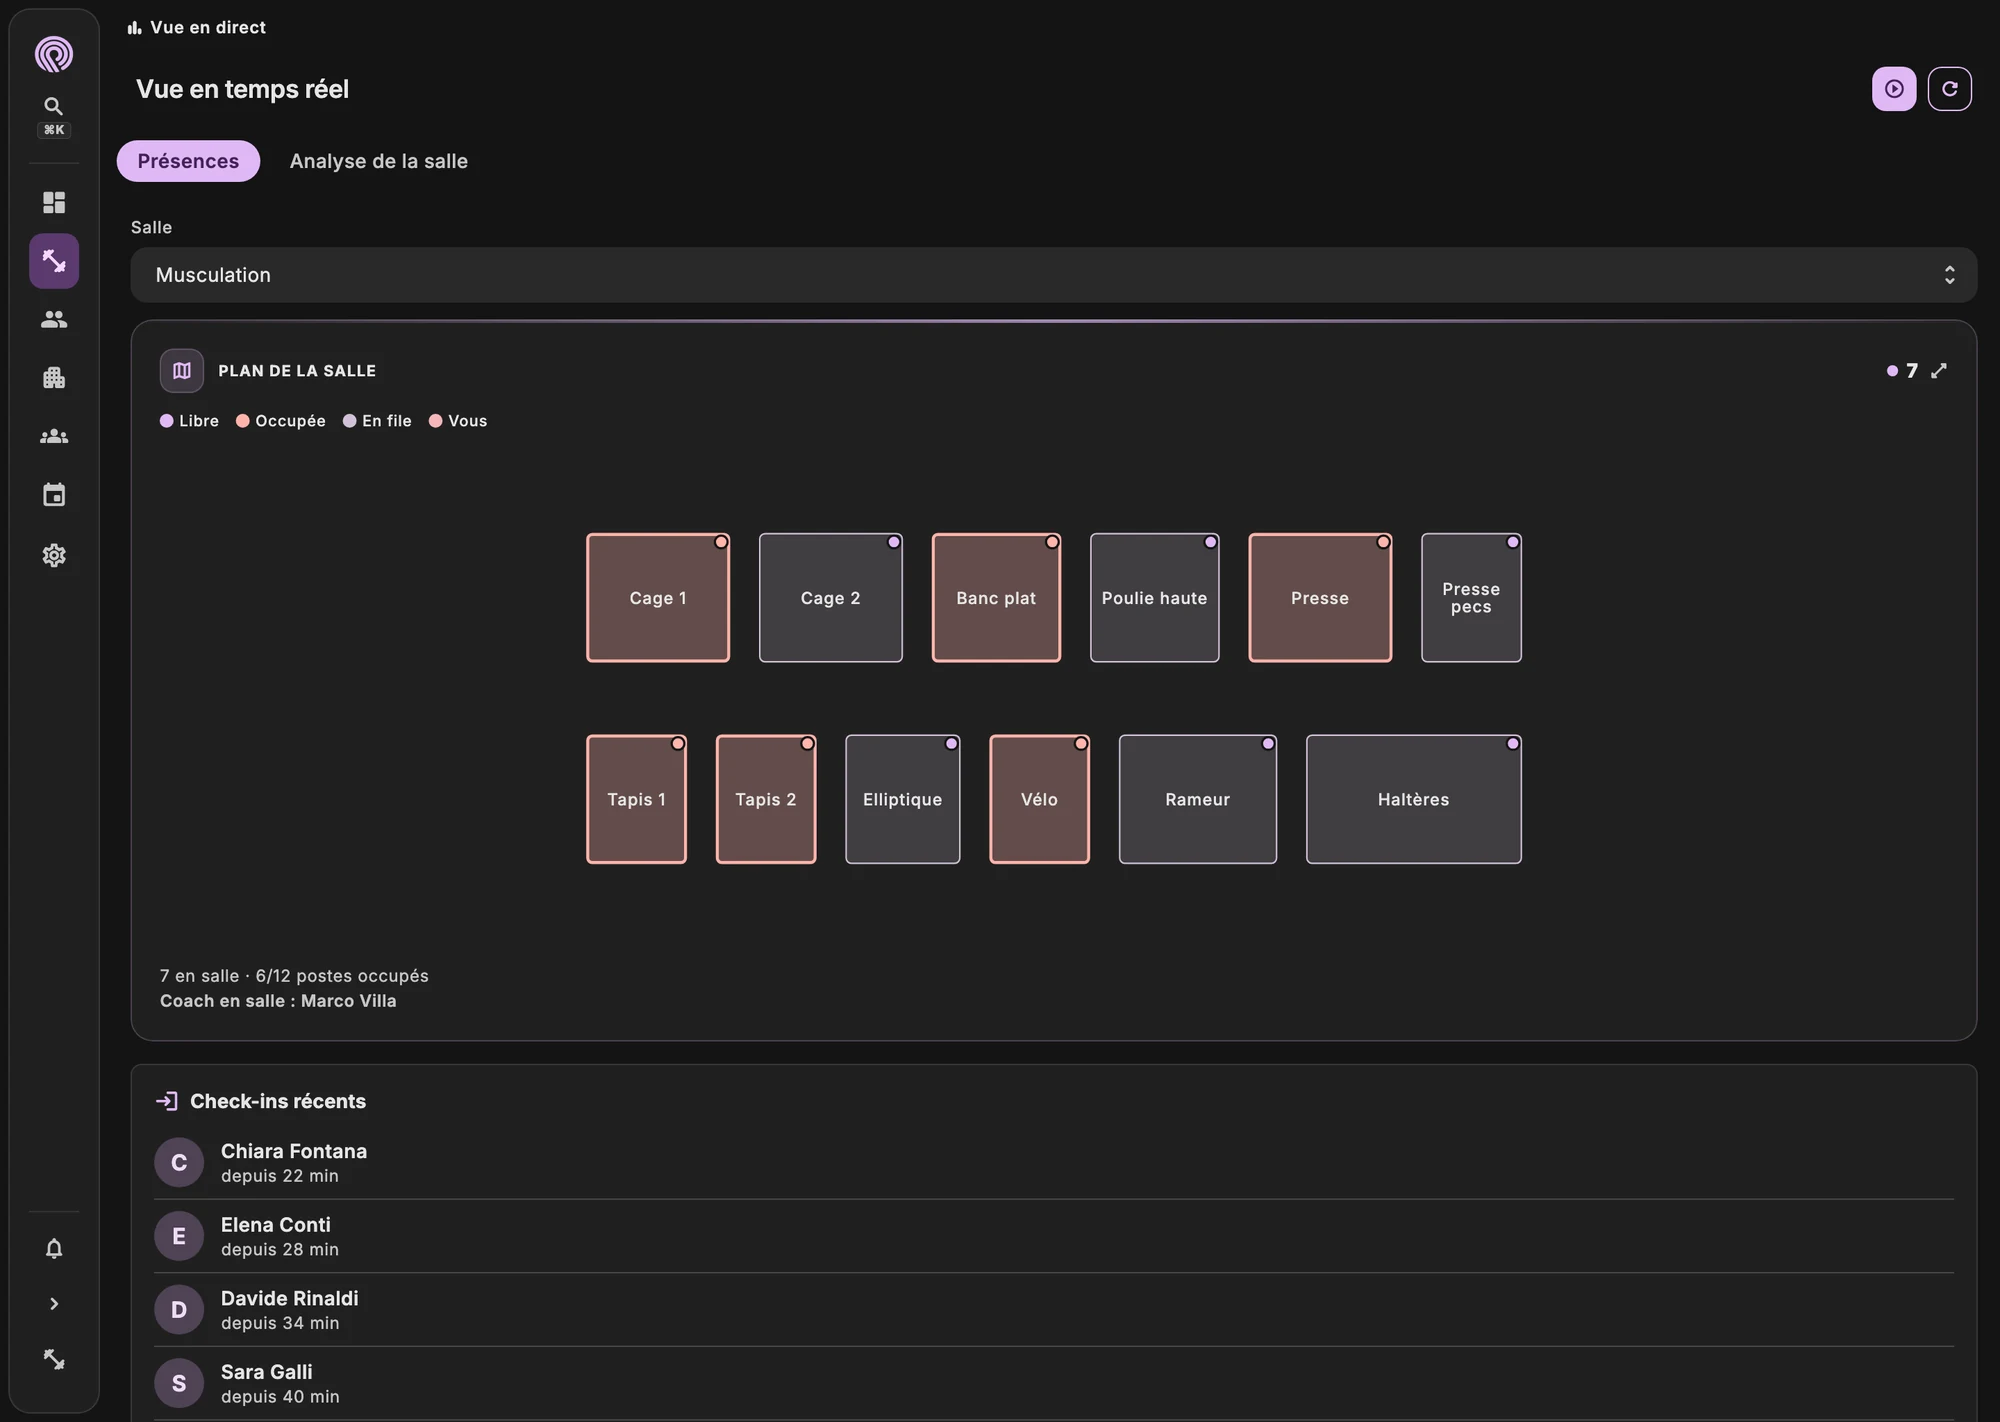This screenshot has height=1422, width=2000.
Task: Switch to Analyse de la salle tab
Action: point(379,161)
